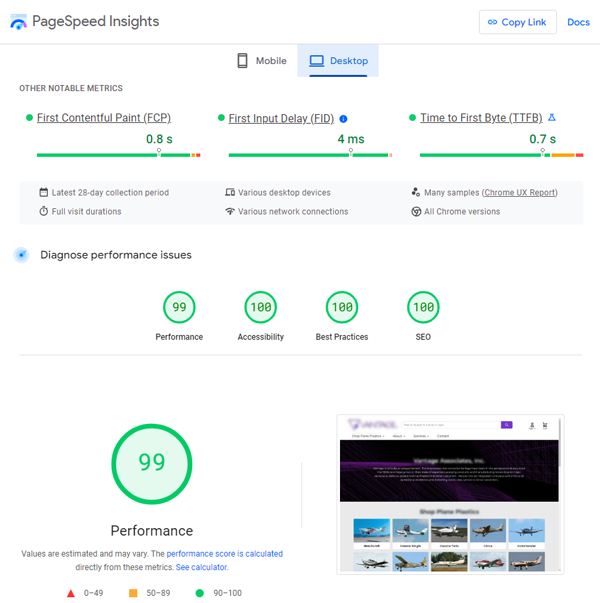The width and height of the screenshot is (600, 603).
Task: Select the SEO 100 score gauge
Action: [423, 307]
